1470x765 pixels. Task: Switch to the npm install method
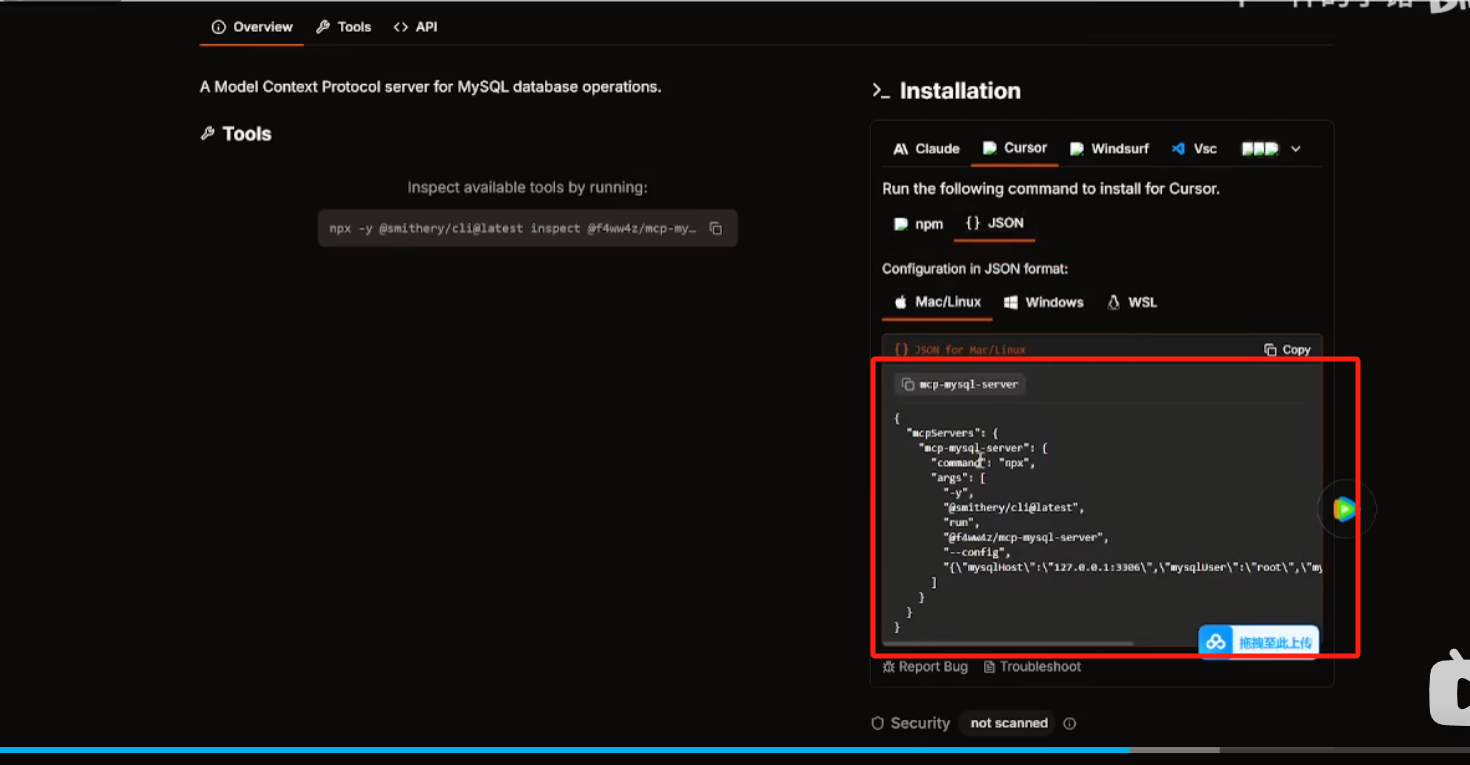coord(919,224)
